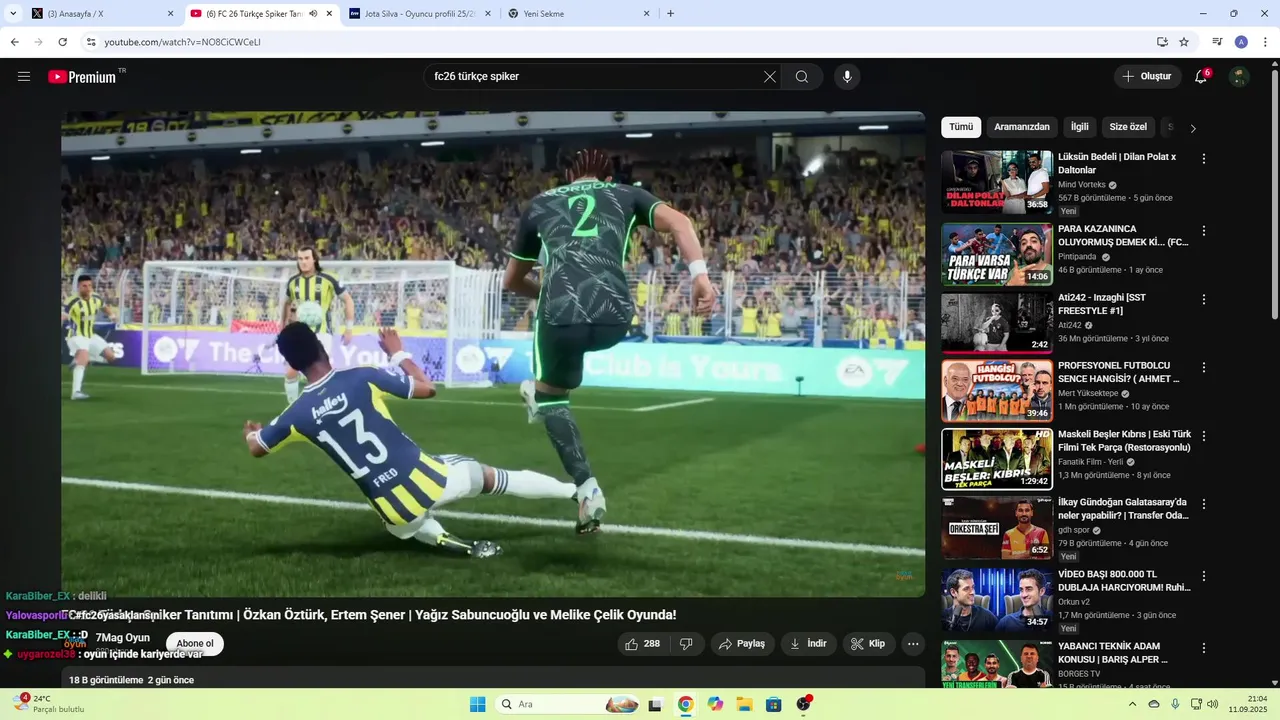This screenshot has width=1280, height=720.
Task: Click the Pintipanda channel name
Action: (x=1077, y=257)
